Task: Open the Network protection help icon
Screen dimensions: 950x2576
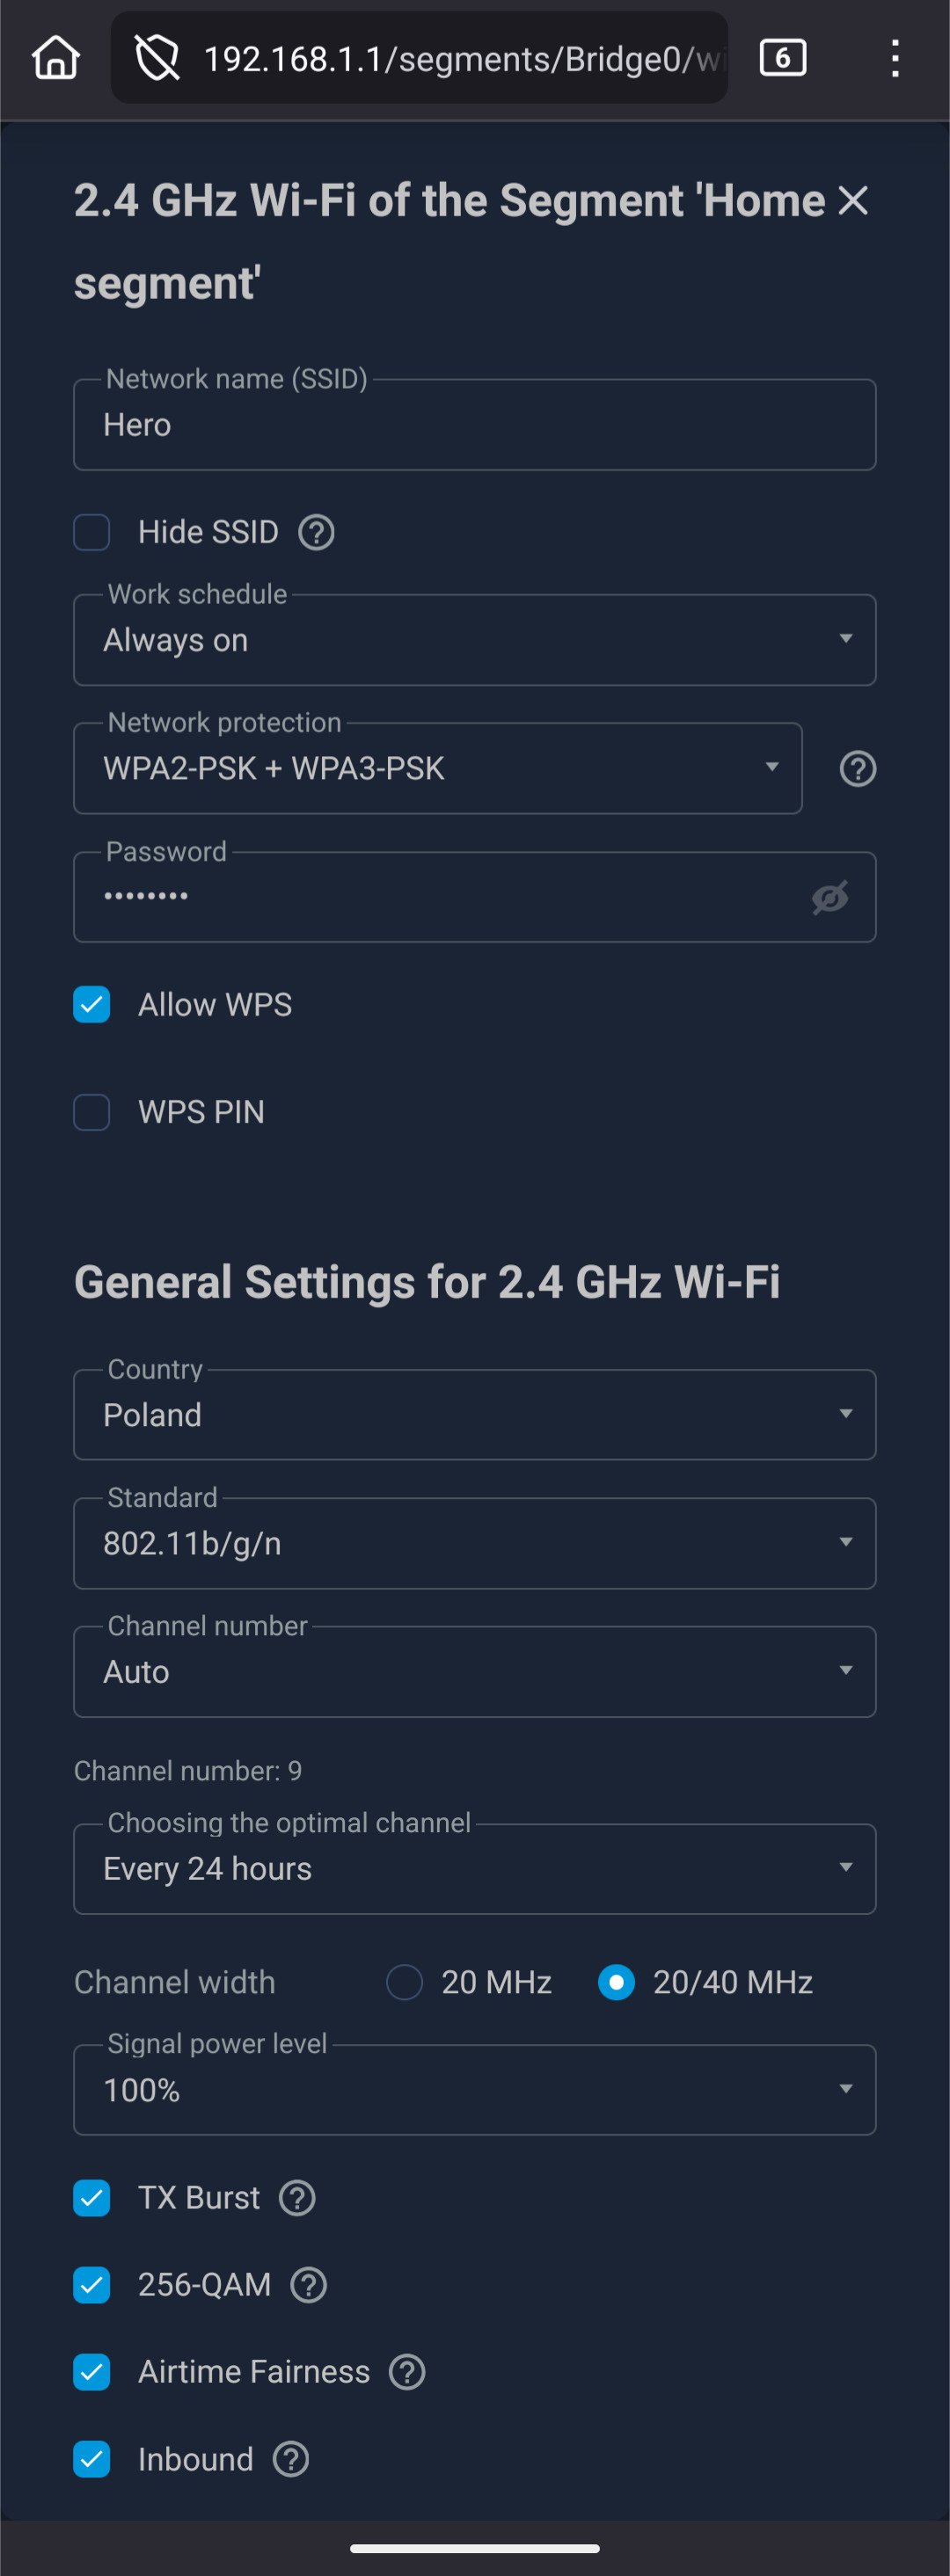Action: pyautogui.click(x=857, y=769)
